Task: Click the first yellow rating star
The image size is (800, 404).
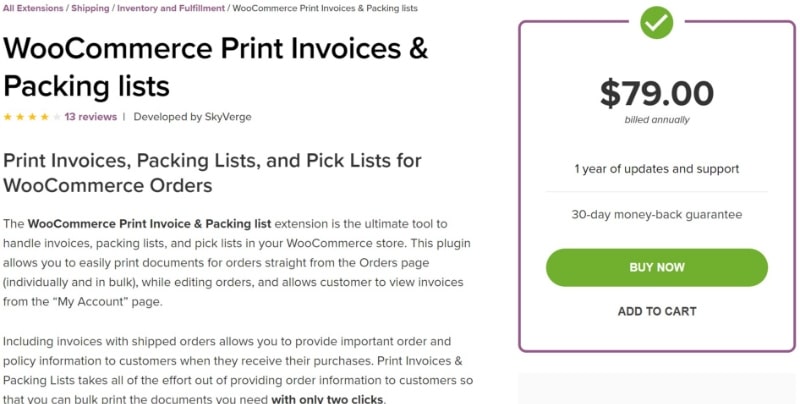Action: click(x=8, y=117)
